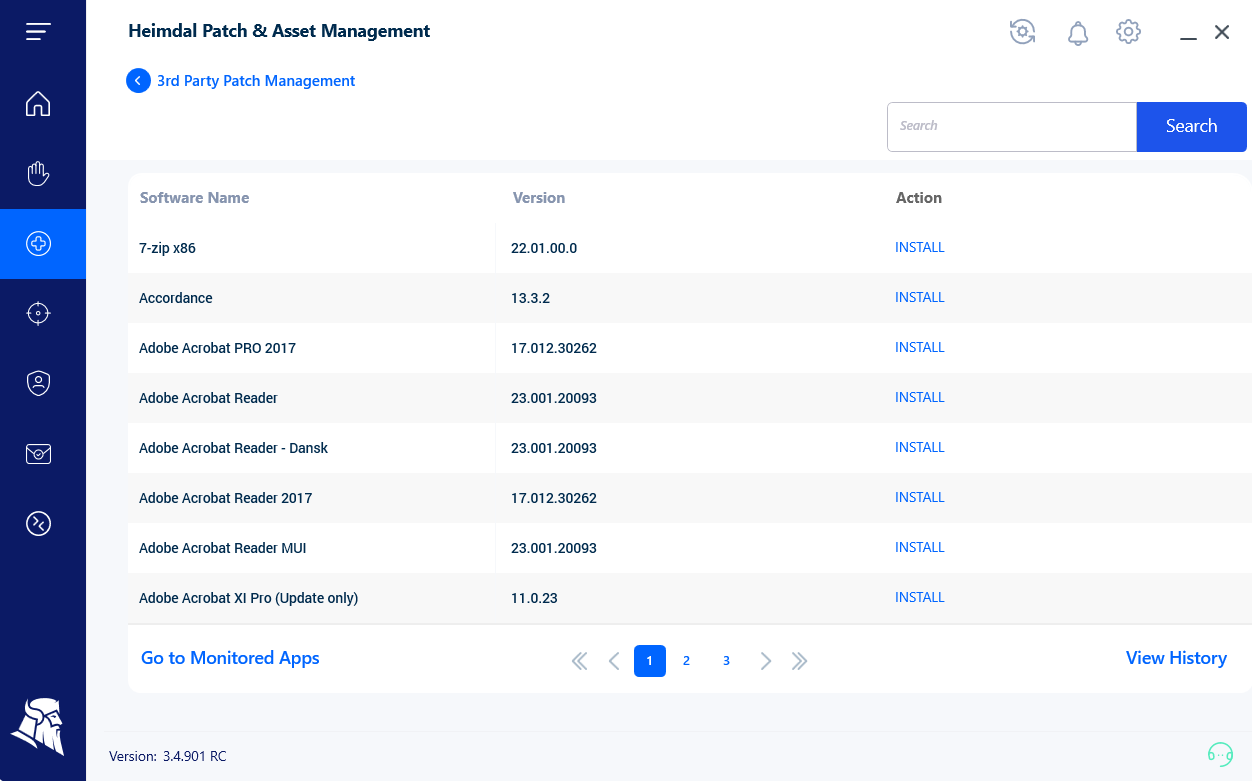Click the Heimdal viking logo
The height and width of the screenshot is (781, 1252).
point(38,726)
